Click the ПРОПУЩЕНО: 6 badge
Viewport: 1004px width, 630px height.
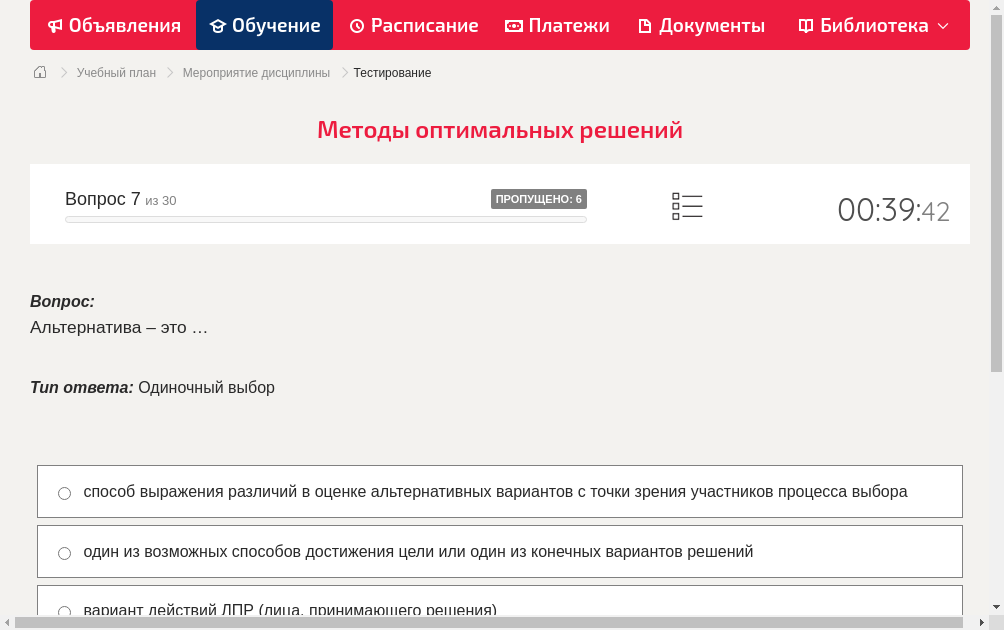click(540, 198)
